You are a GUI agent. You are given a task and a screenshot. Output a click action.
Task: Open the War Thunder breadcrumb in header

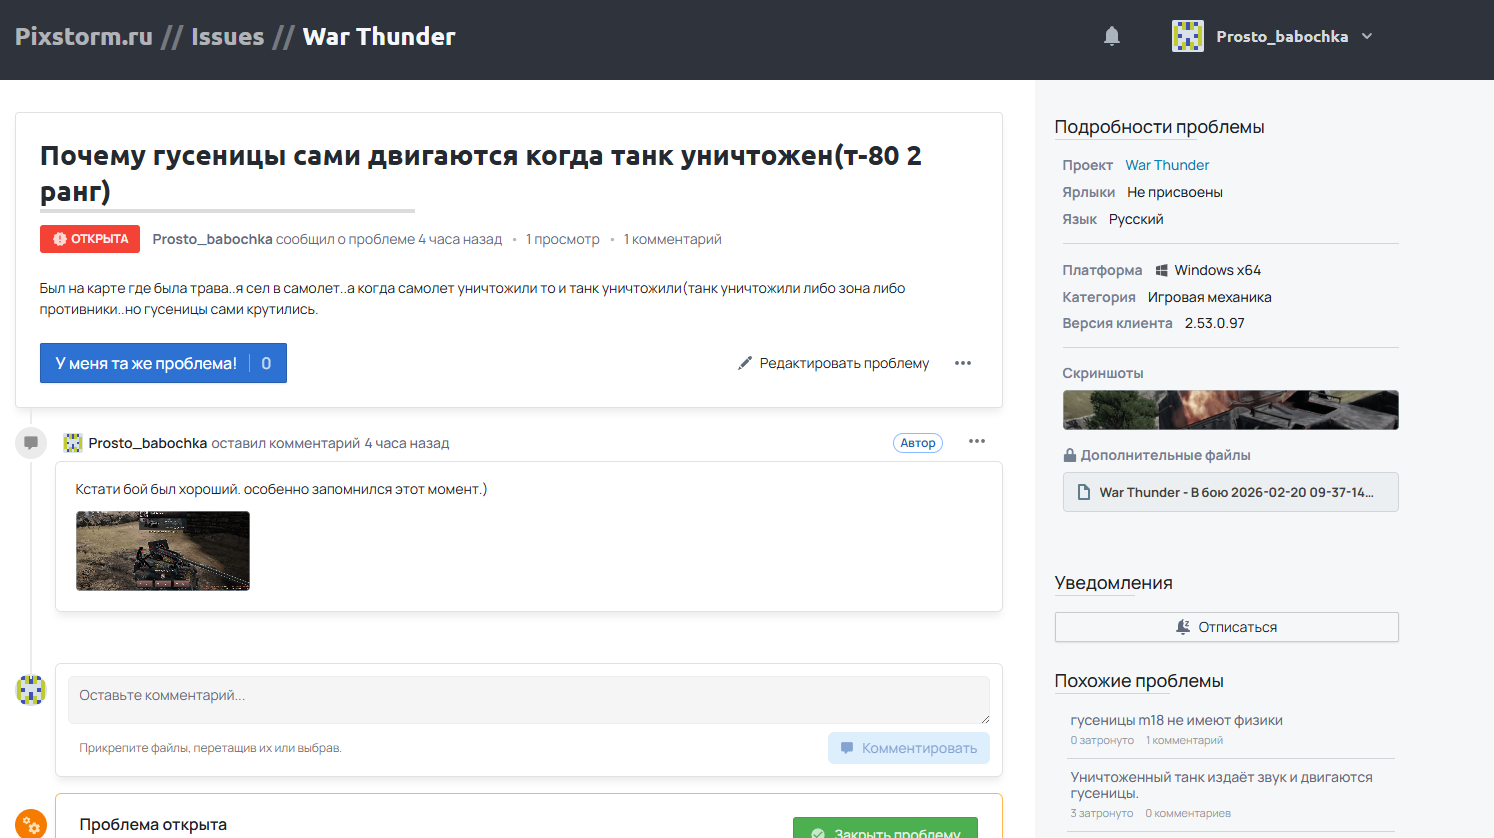point(379,37)
